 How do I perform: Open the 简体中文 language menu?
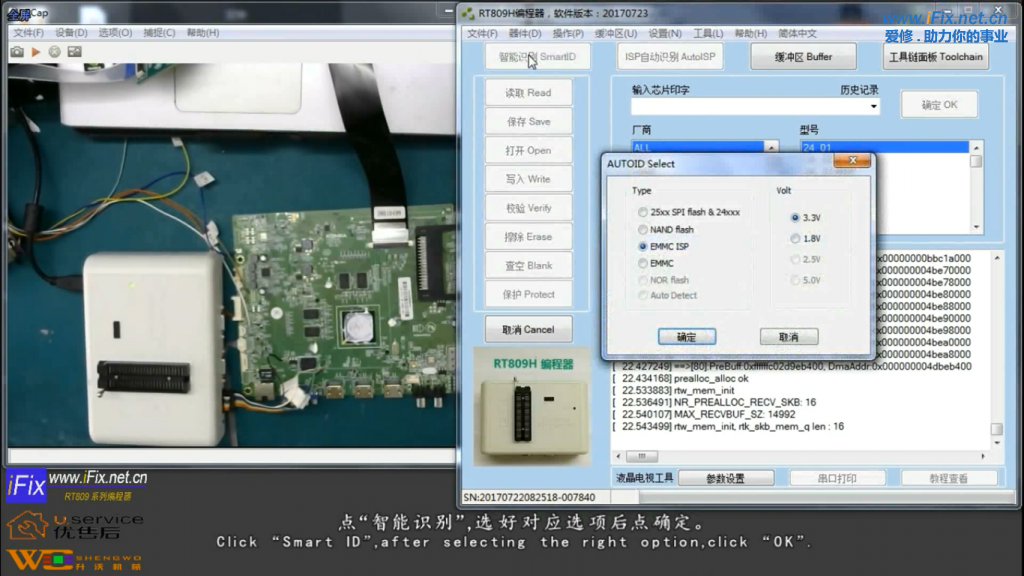[x=797, y=33]
